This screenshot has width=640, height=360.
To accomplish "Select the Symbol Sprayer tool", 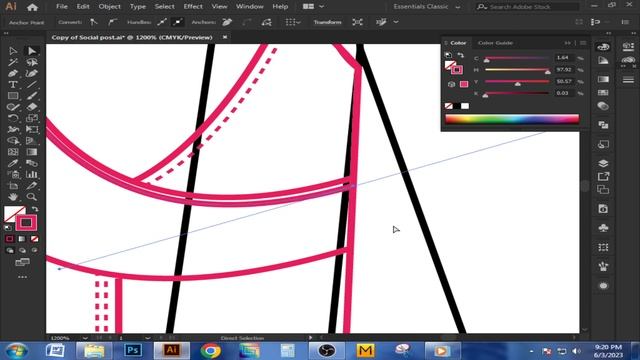I will [13, 174].
